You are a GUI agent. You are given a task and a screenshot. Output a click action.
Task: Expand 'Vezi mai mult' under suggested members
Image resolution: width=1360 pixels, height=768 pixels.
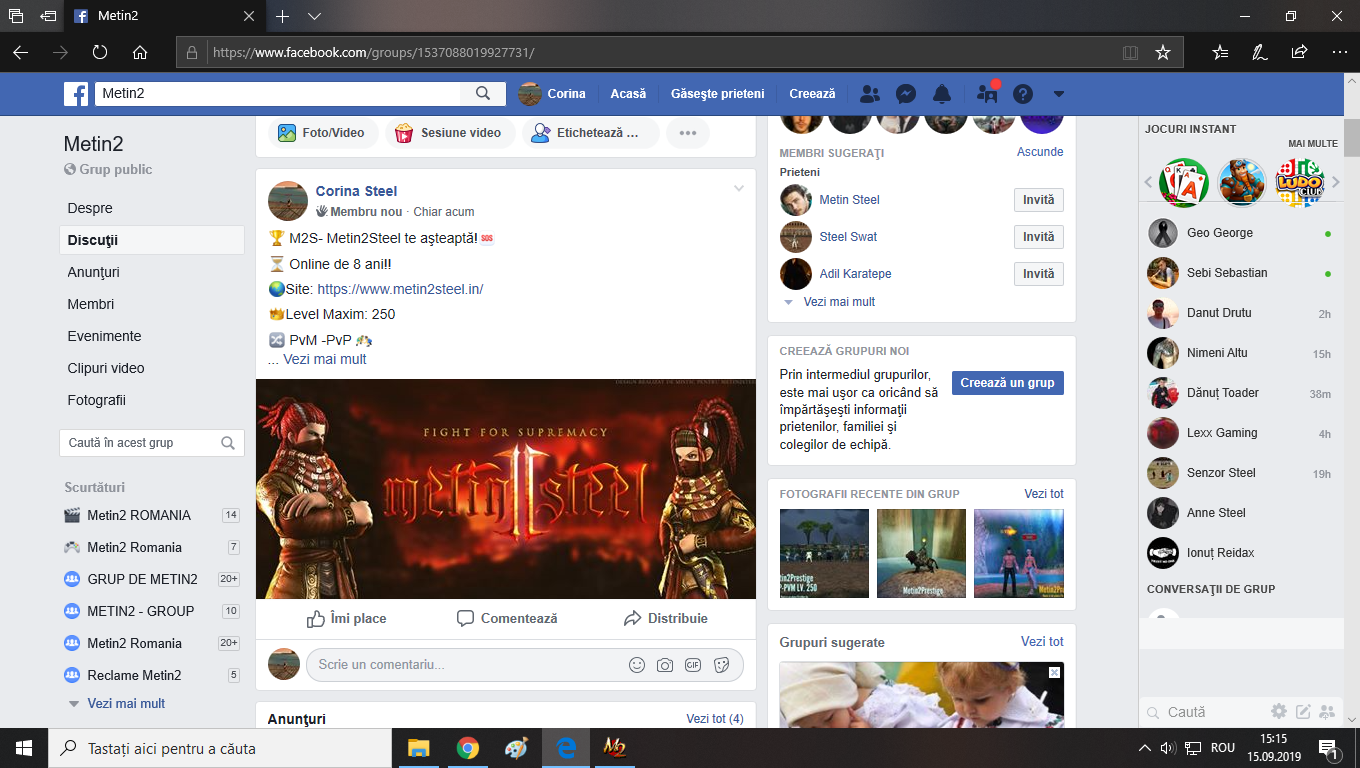[839, 302]
